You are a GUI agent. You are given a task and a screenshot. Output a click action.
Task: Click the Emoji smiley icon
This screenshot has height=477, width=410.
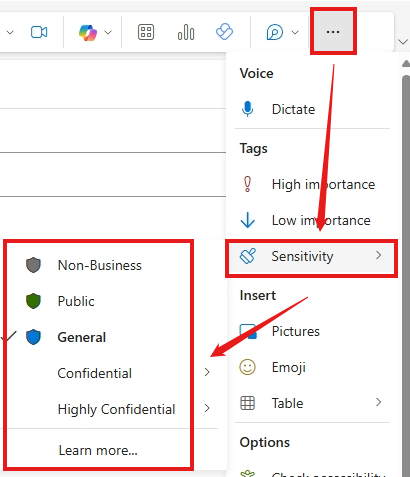coord(247,367)
